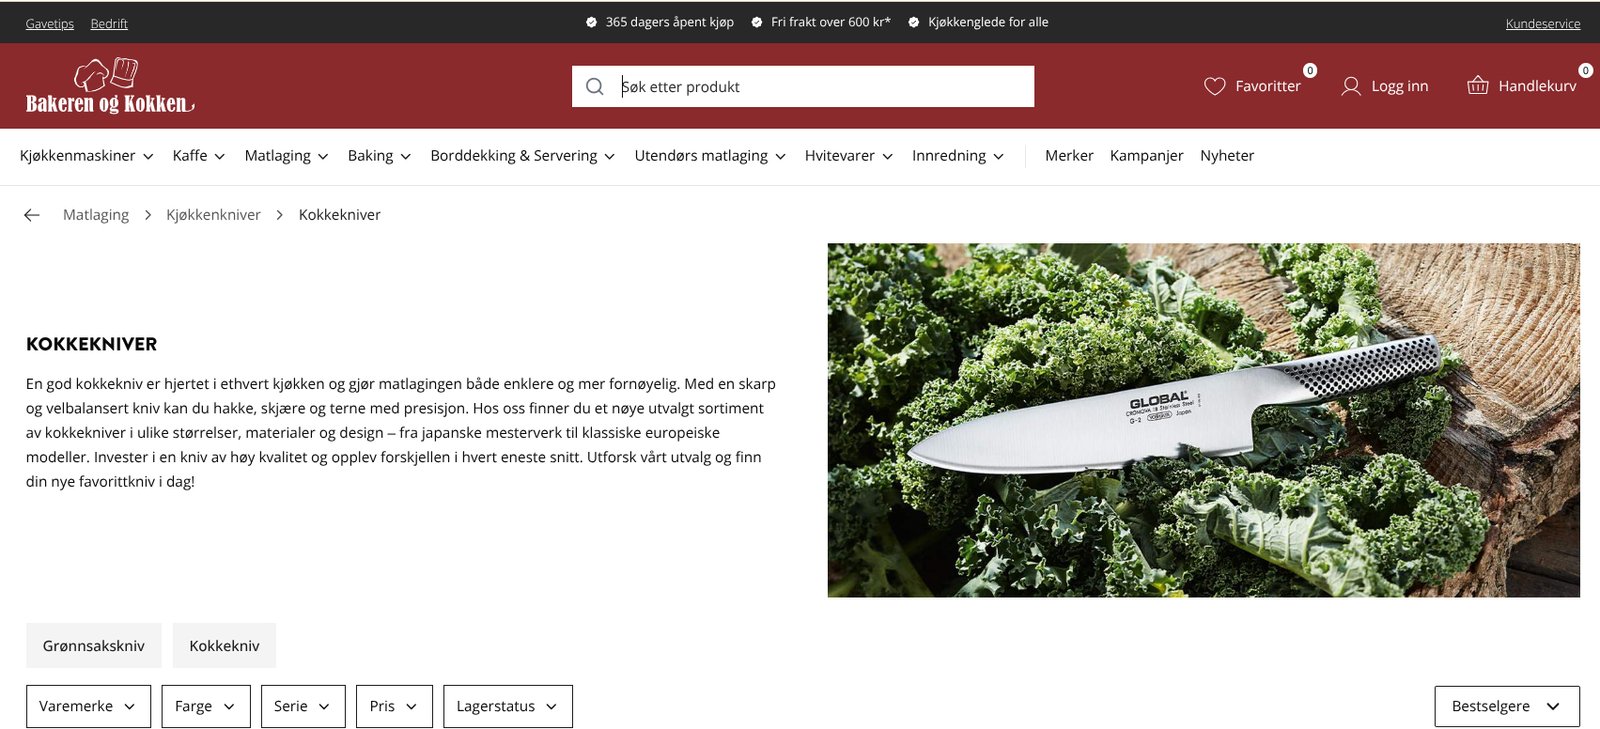Select the Kokkekniv category button
This screenshot has height=729, width=1600.
[x=224, y=646]
